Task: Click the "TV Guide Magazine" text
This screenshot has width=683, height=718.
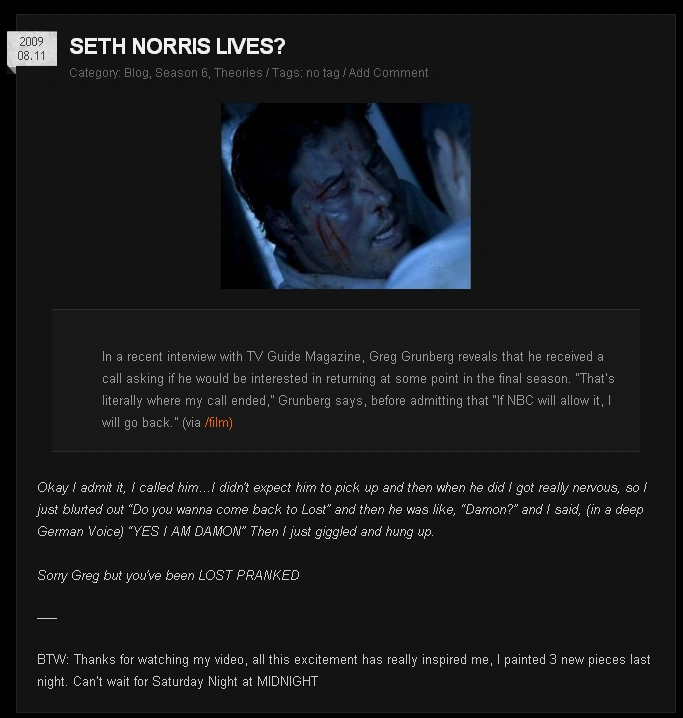Action: 304,356
